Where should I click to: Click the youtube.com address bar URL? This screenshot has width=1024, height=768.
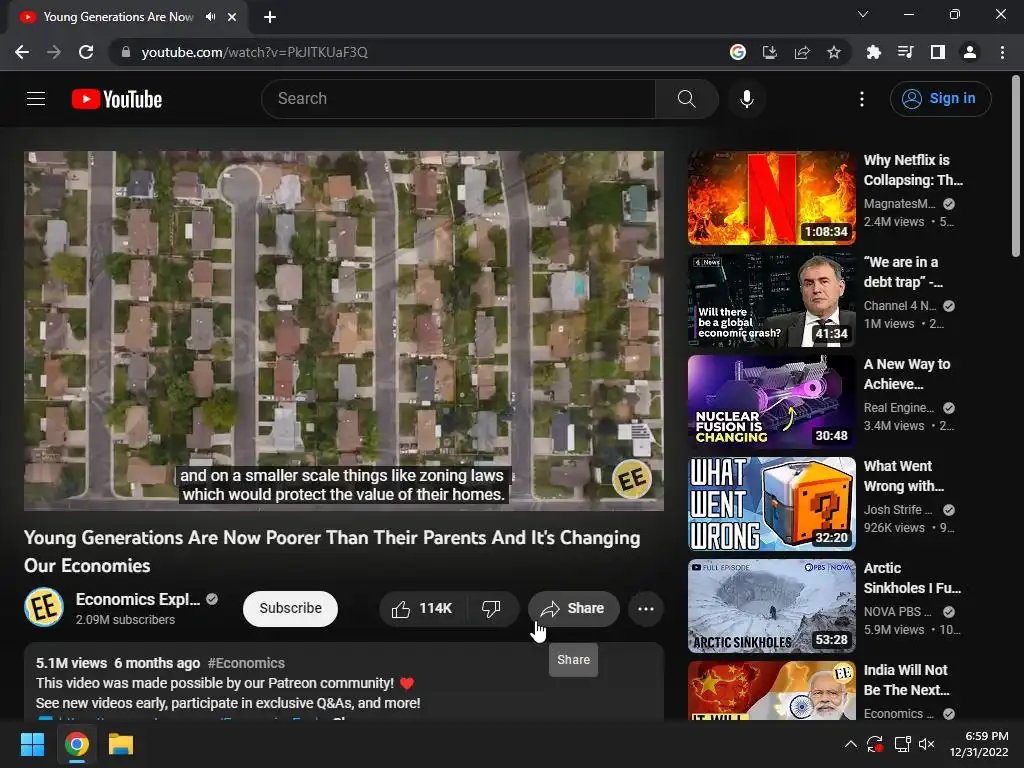[255, 52]
